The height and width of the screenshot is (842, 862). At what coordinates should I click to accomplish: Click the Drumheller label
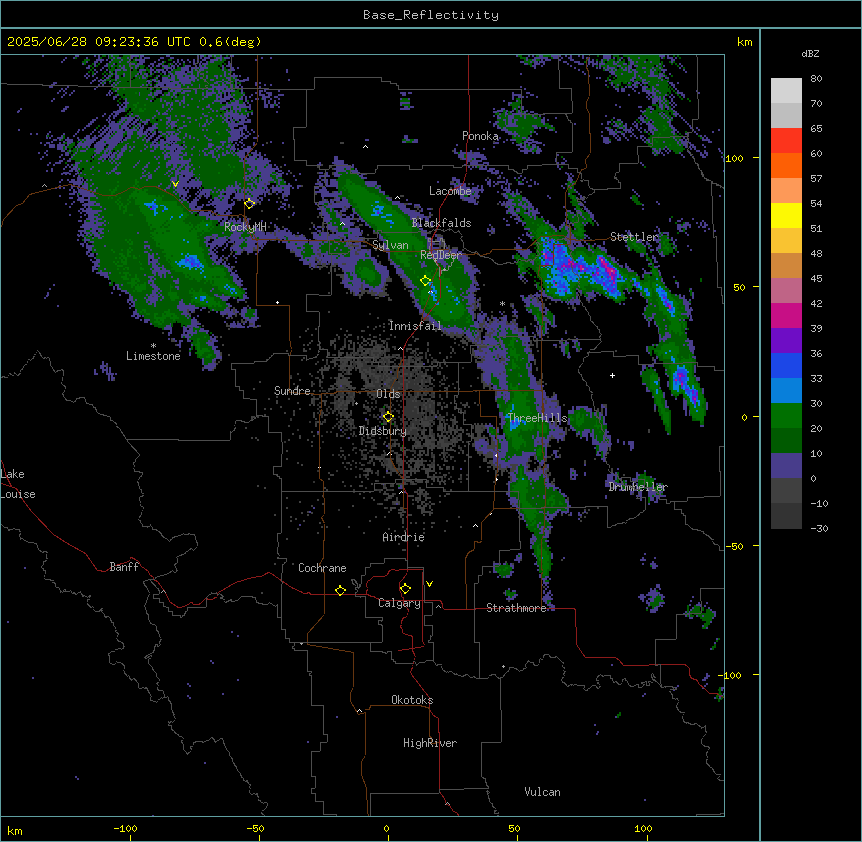point(638,487)
